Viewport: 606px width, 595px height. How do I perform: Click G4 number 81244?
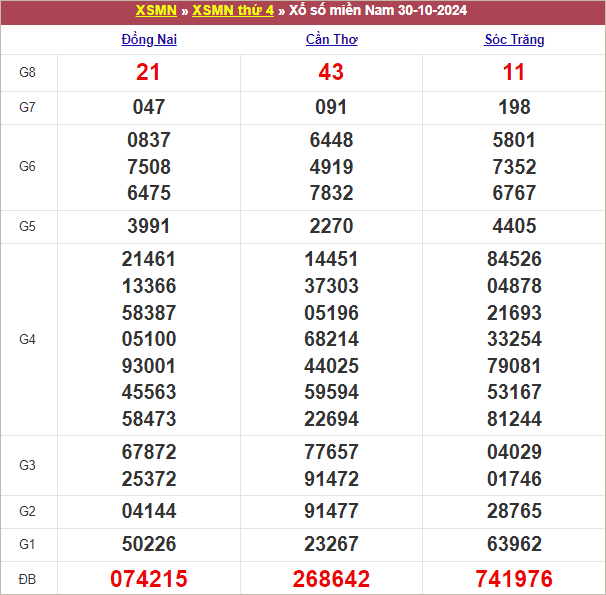pos(514,419)
